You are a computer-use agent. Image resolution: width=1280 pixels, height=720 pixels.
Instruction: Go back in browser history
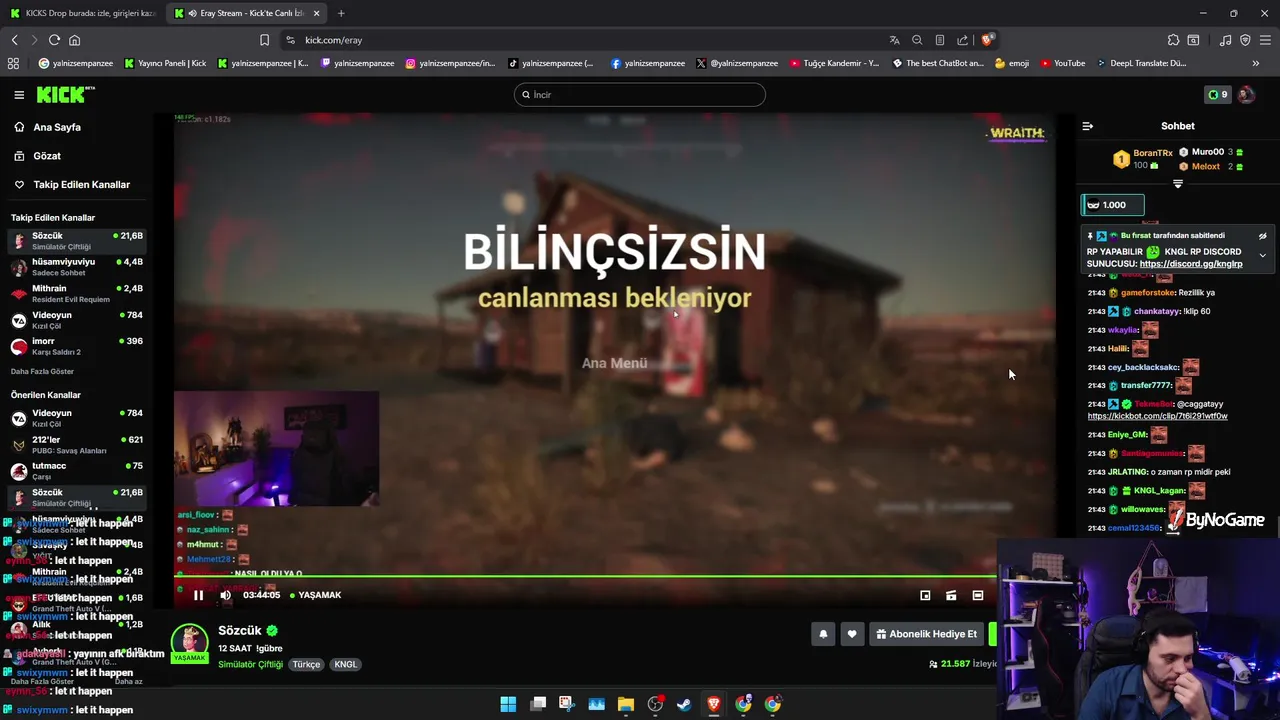tap(14, 40)
